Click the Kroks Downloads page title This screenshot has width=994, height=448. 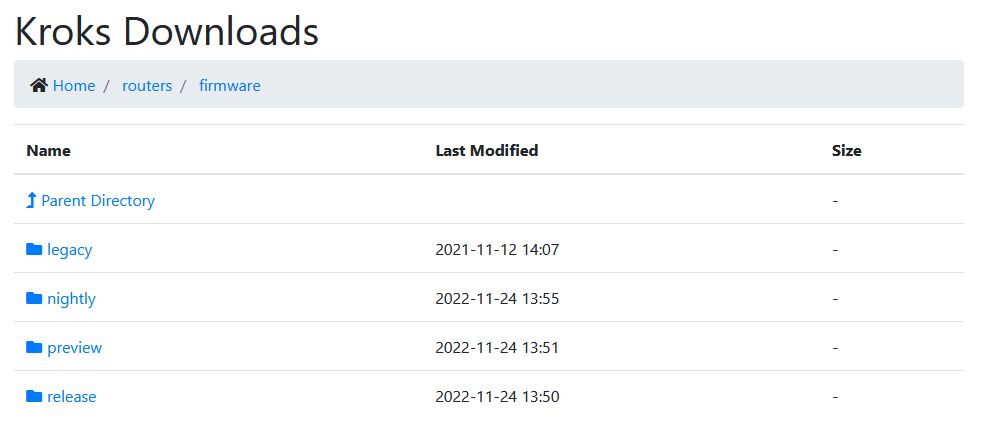pyautogui.click(x=166, y=32)
